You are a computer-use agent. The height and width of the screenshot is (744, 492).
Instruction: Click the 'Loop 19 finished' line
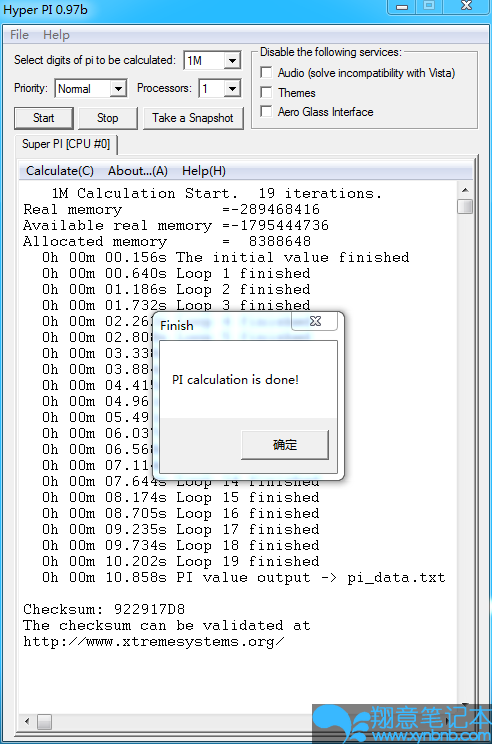click(x=180, y=561)
